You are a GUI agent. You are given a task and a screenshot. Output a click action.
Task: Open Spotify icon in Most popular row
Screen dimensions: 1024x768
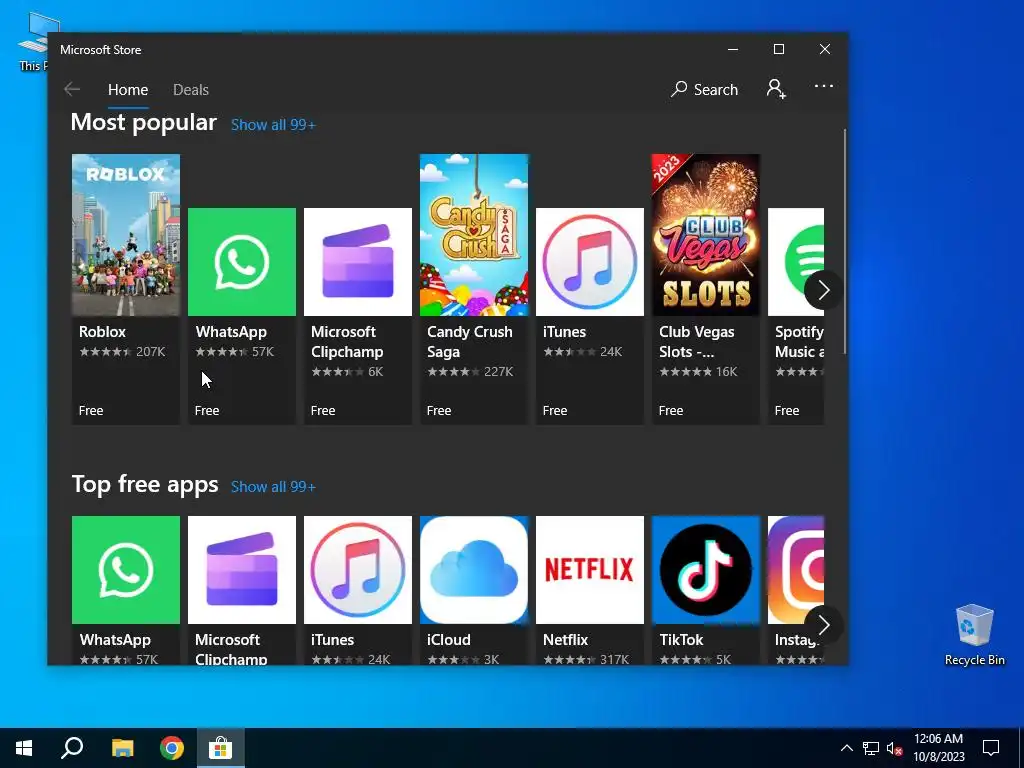[796, 262]
